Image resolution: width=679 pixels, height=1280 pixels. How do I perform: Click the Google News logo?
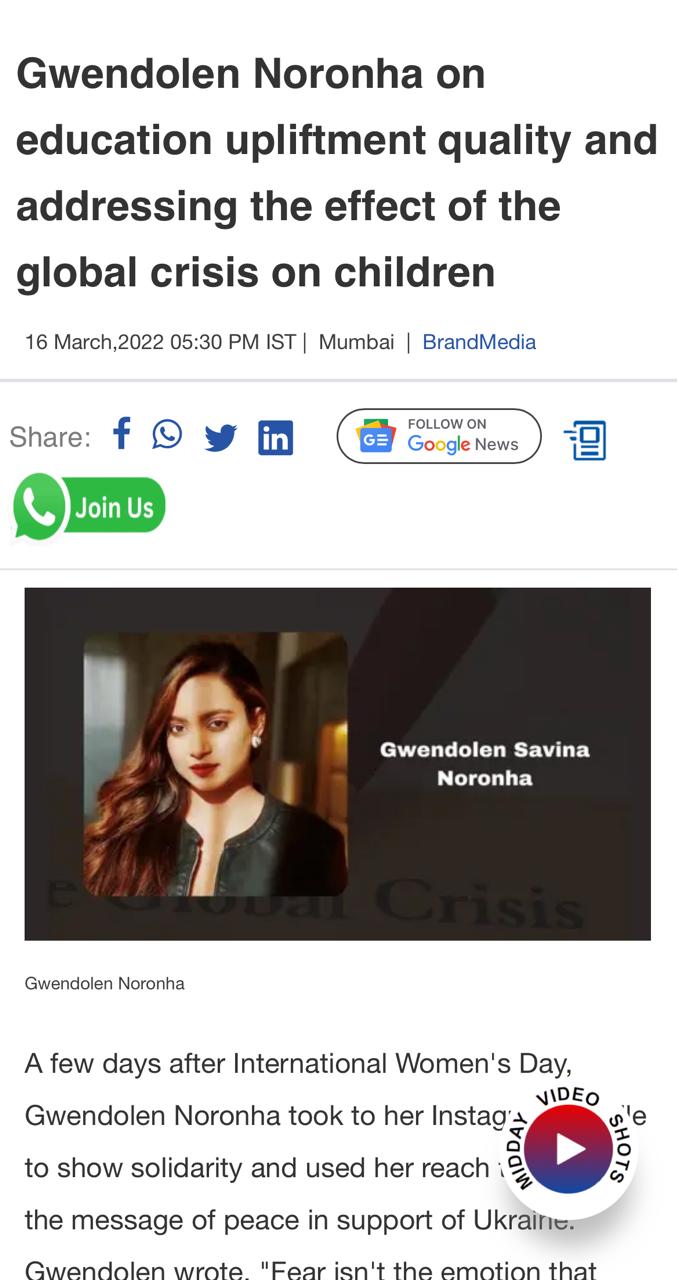coord(376,436)
